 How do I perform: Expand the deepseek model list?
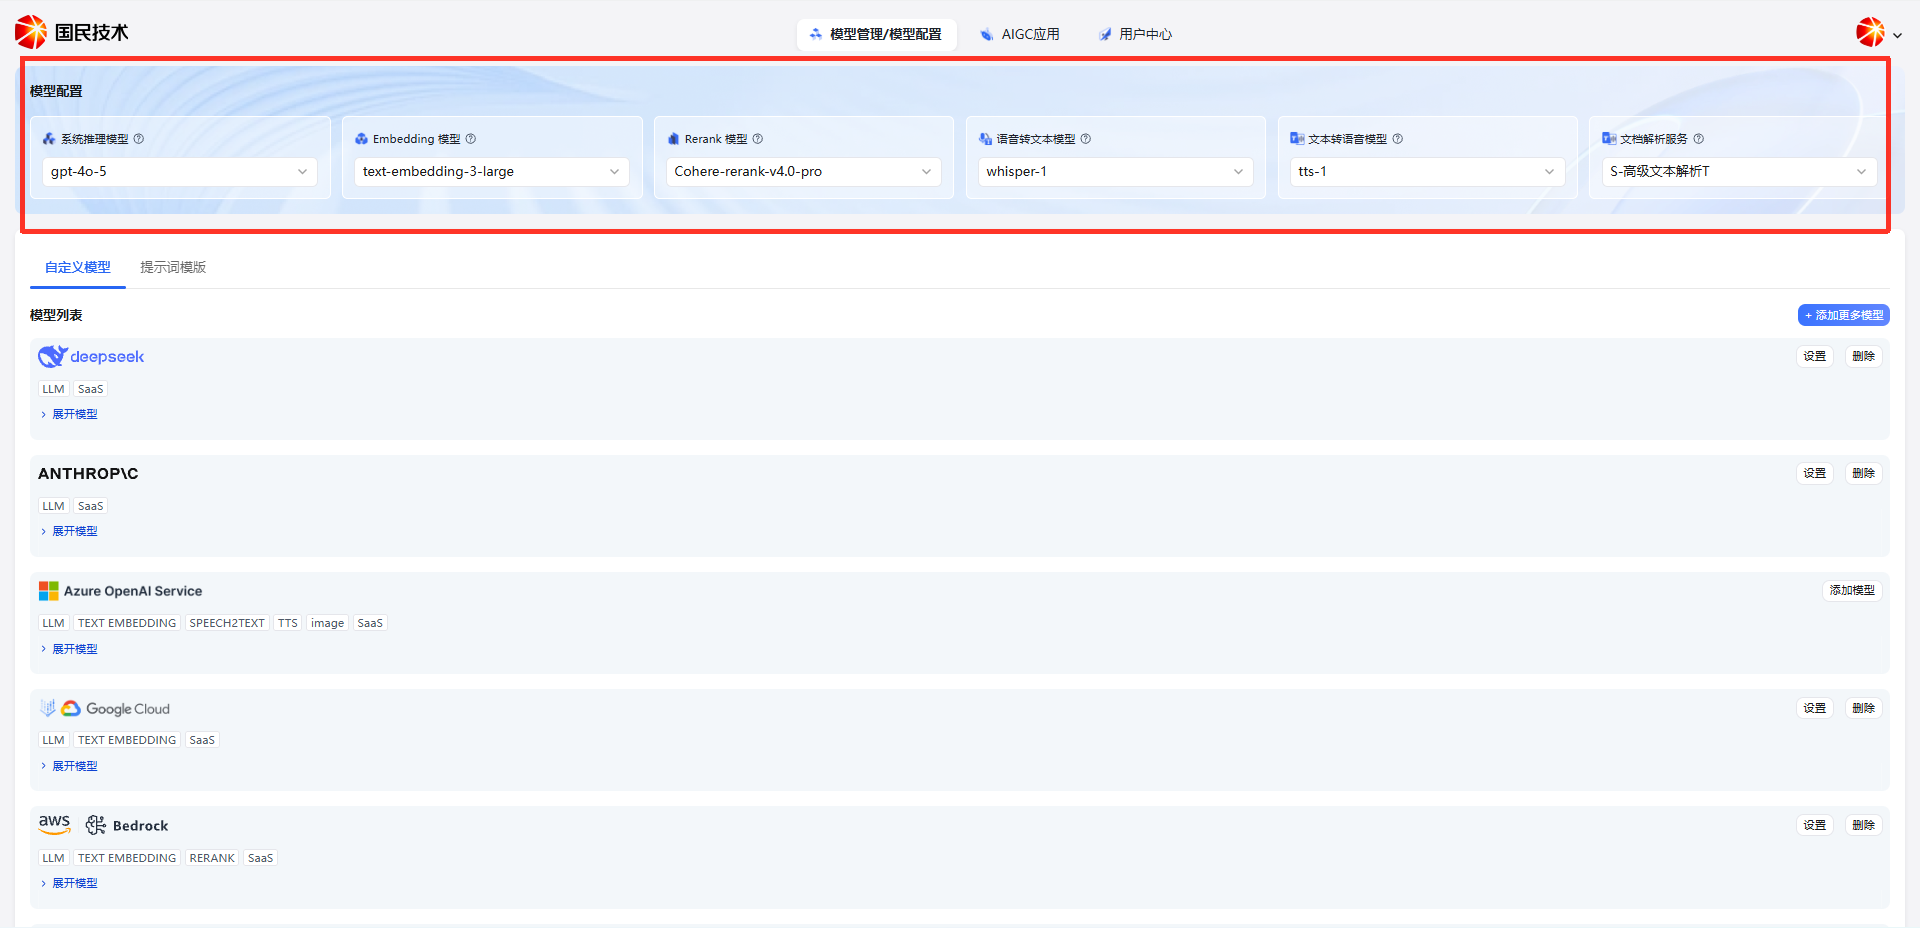[69, 414]
